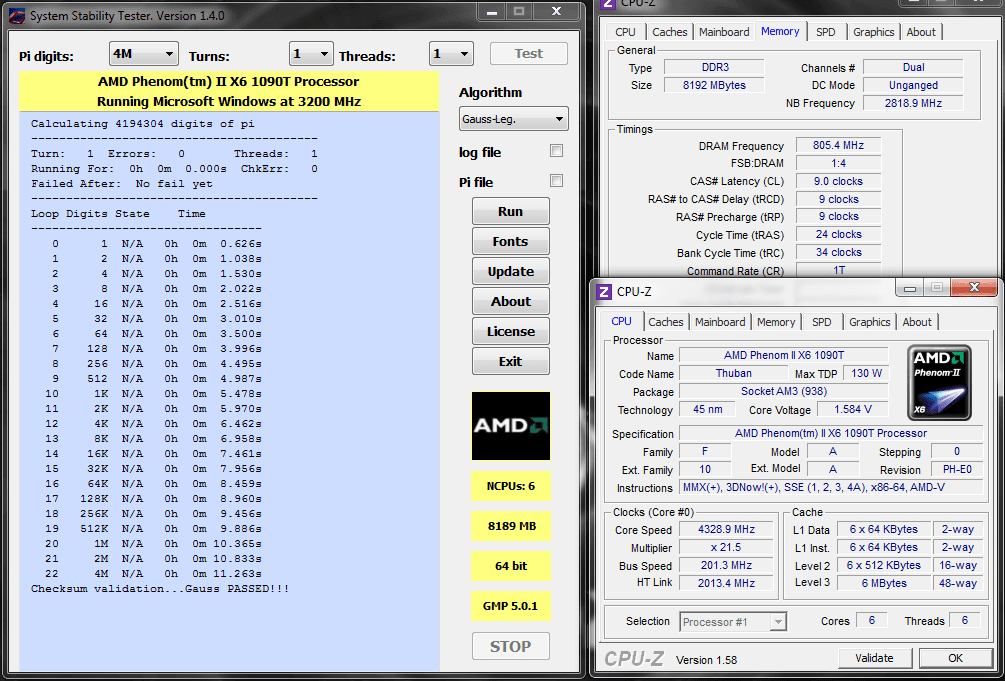Click the Validate button in CPU-Z
Viewport: 1005px width, 681px height.
point(874,658)
